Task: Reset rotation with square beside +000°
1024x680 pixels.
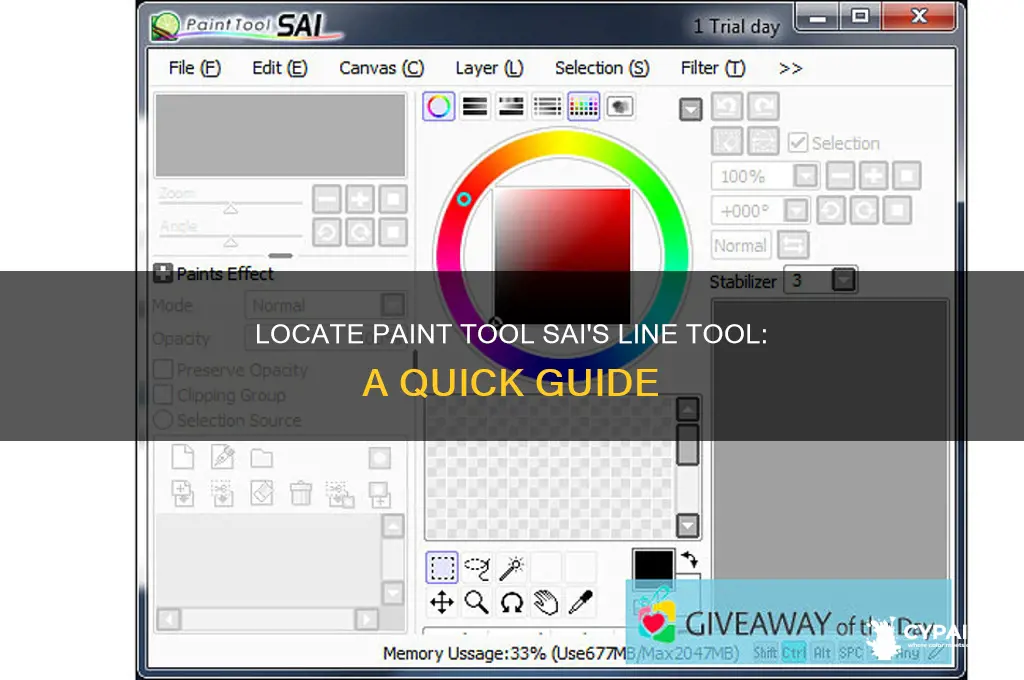Action: [897, 210]
